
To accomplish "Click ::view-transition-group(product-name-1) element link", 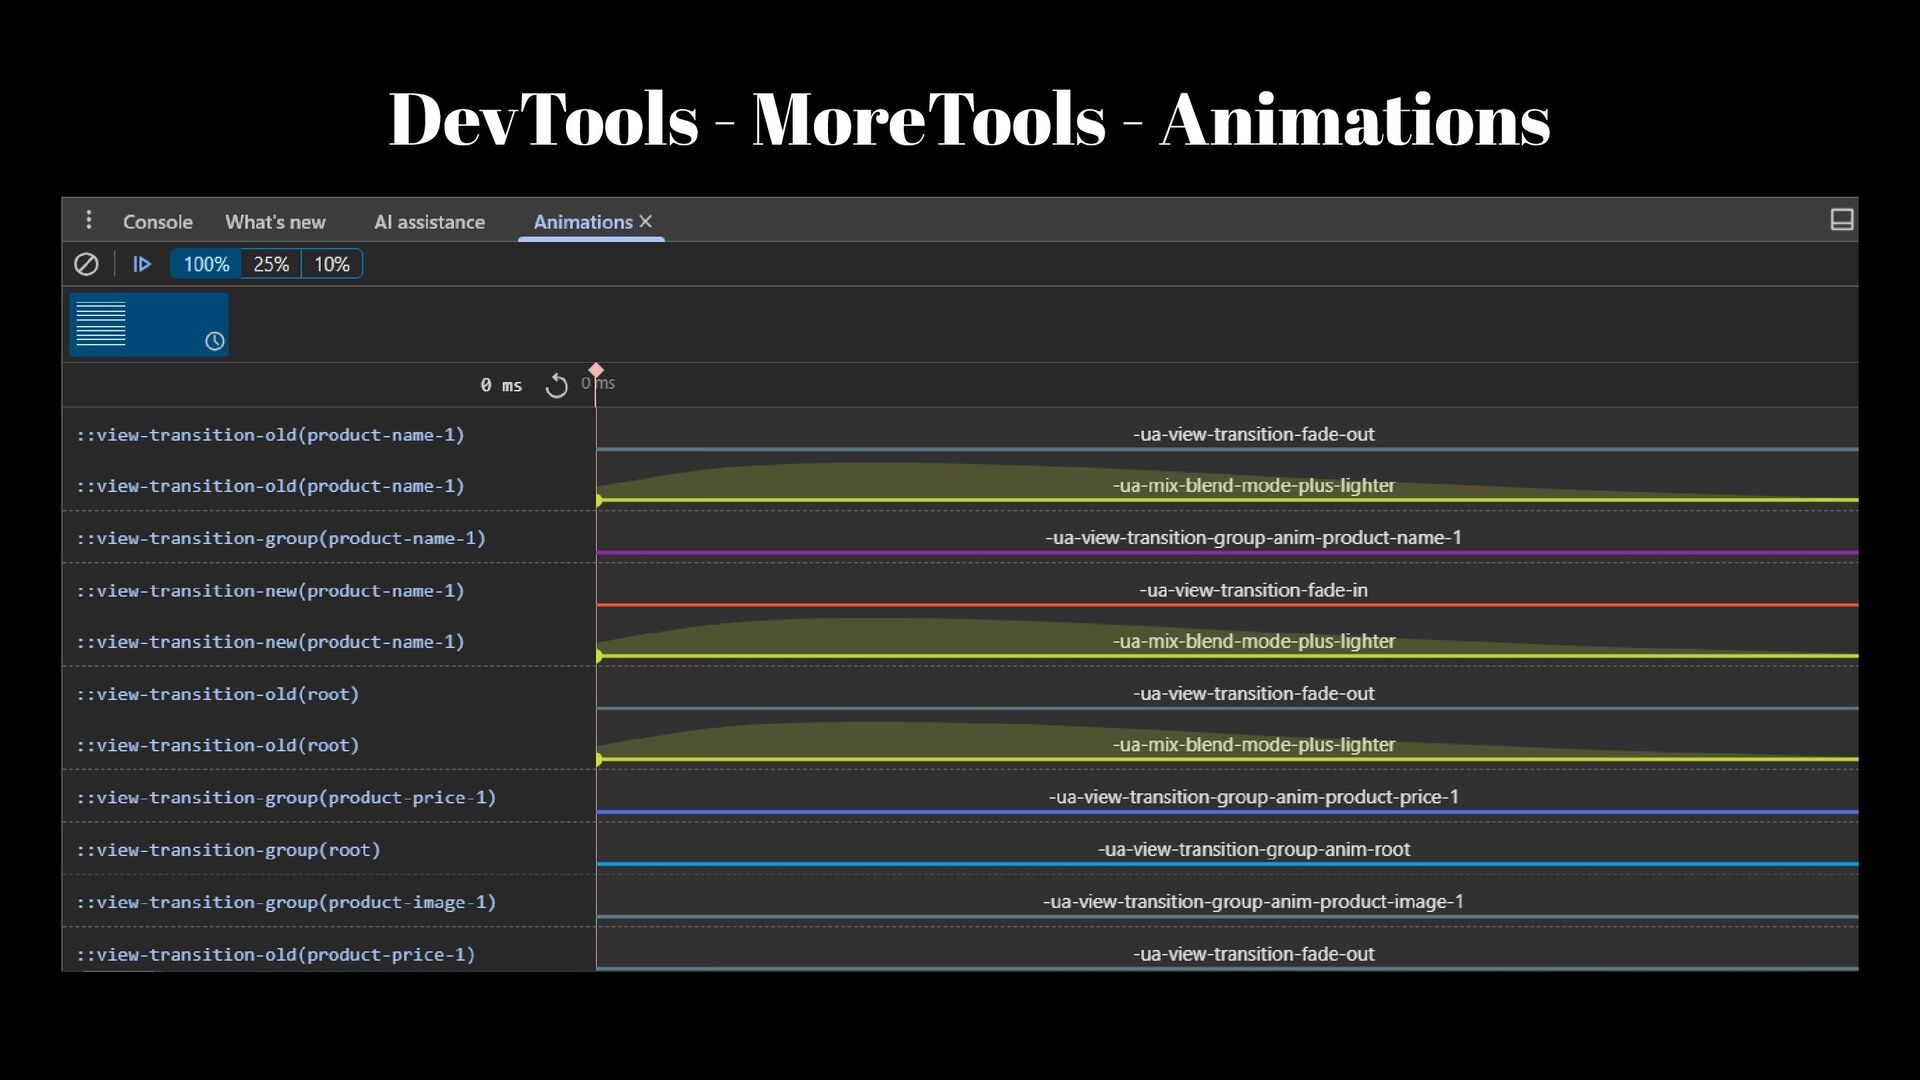I will pyautogui.click(x=281, y=538).
